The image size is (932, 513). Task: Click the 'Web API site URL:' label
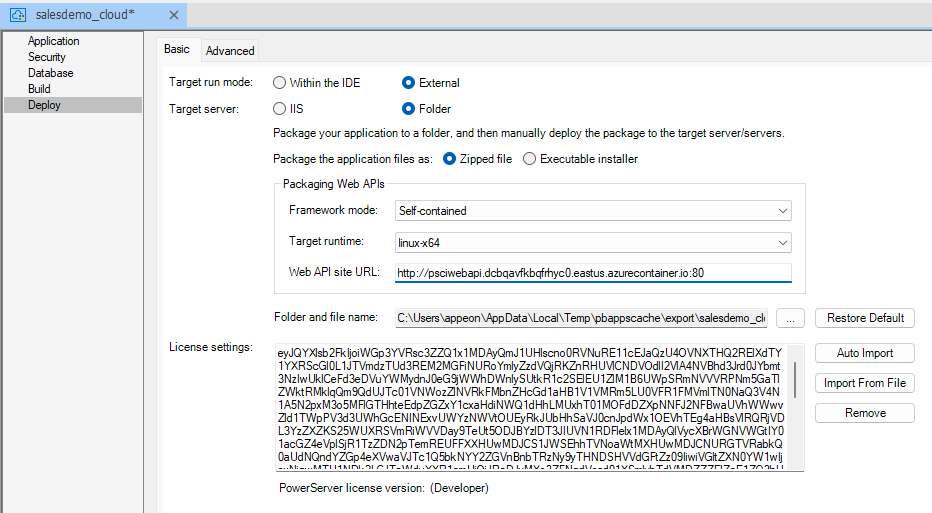[x=334, y=272]
